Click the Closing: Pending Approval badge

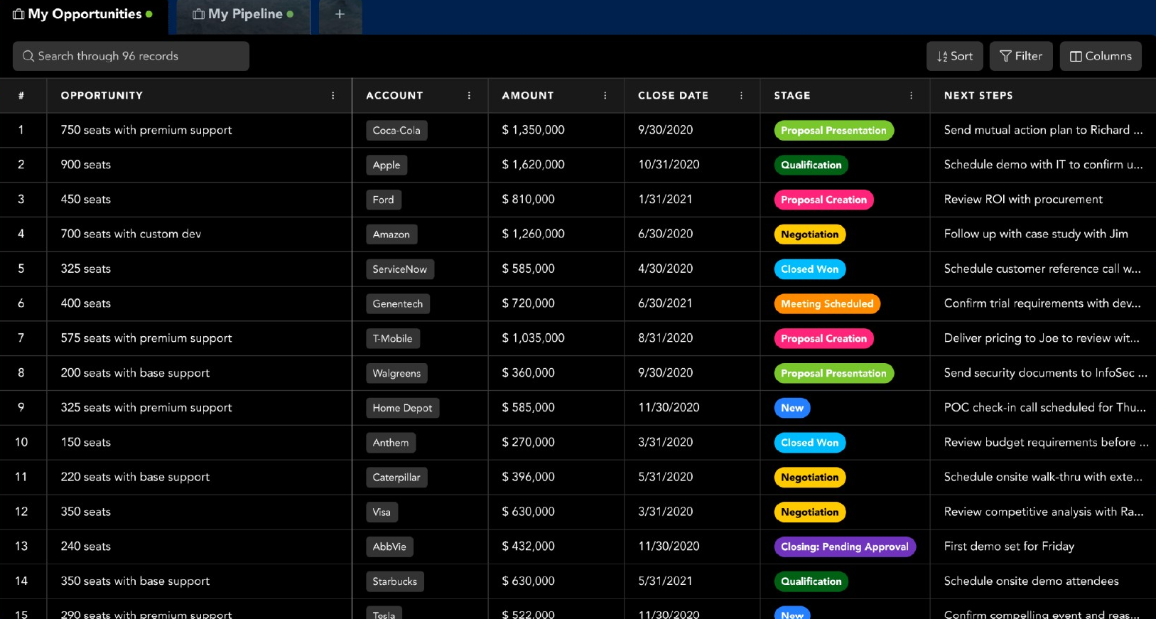[845, 546]
